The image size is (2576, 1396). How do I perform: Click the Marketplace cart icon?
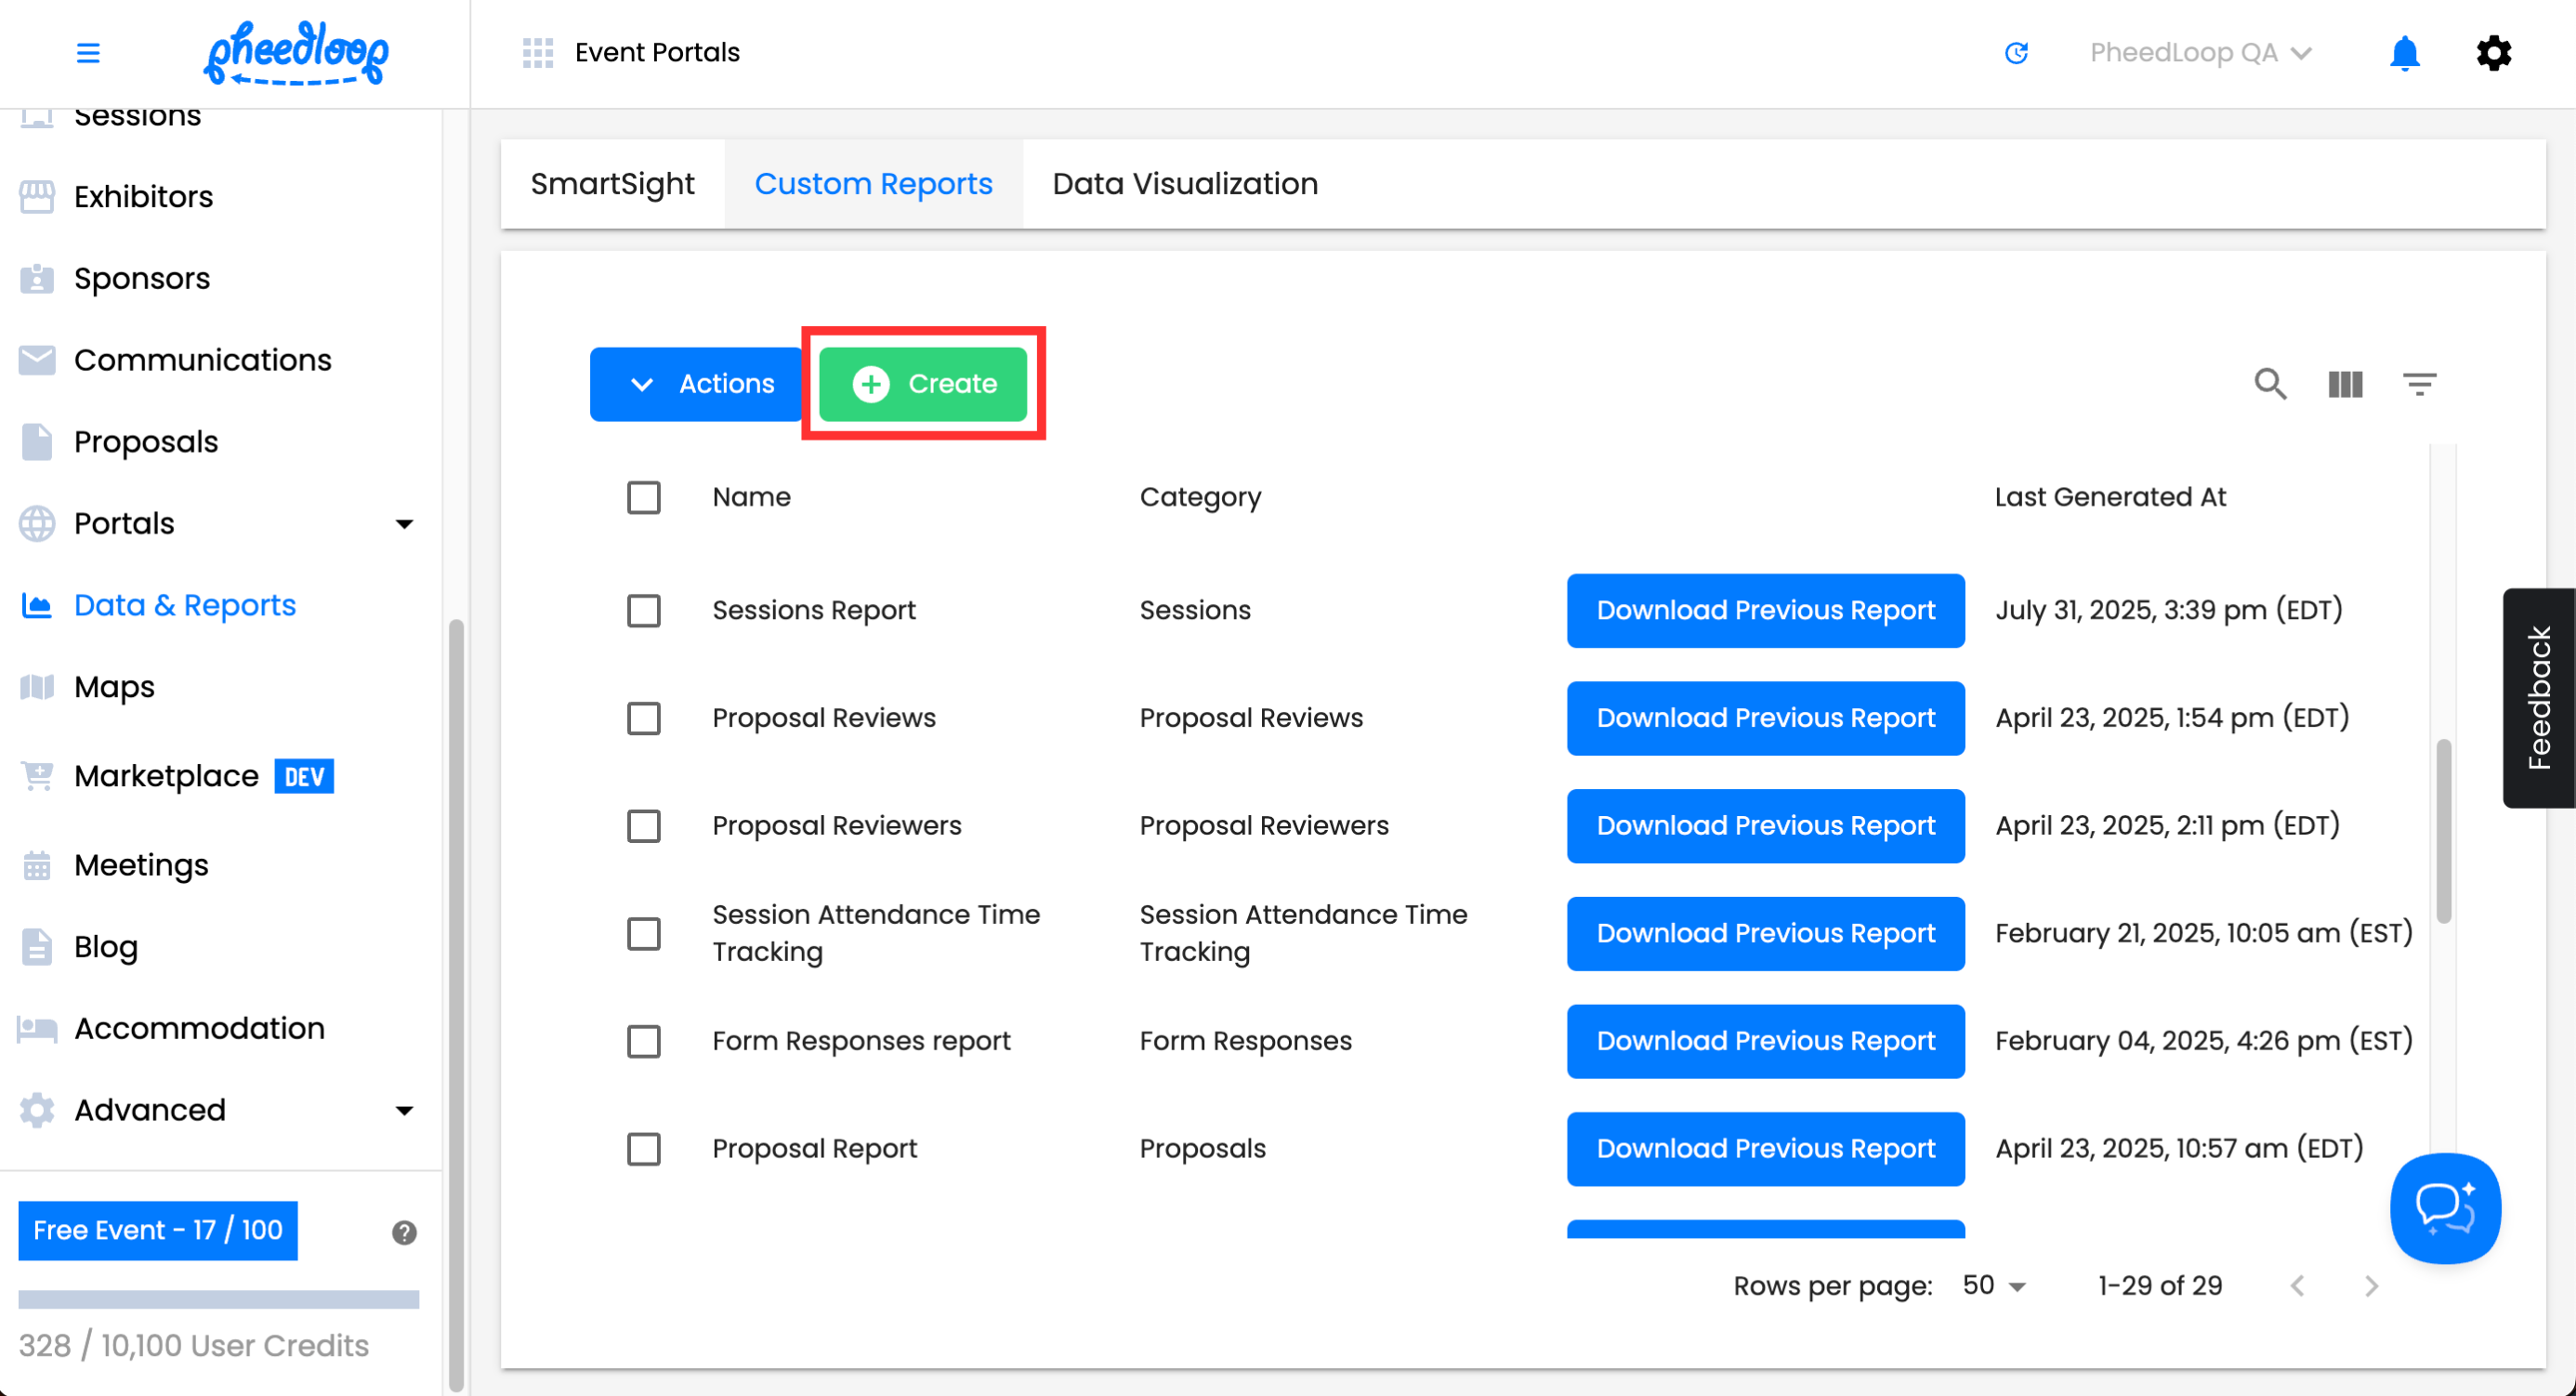point(37,776)
